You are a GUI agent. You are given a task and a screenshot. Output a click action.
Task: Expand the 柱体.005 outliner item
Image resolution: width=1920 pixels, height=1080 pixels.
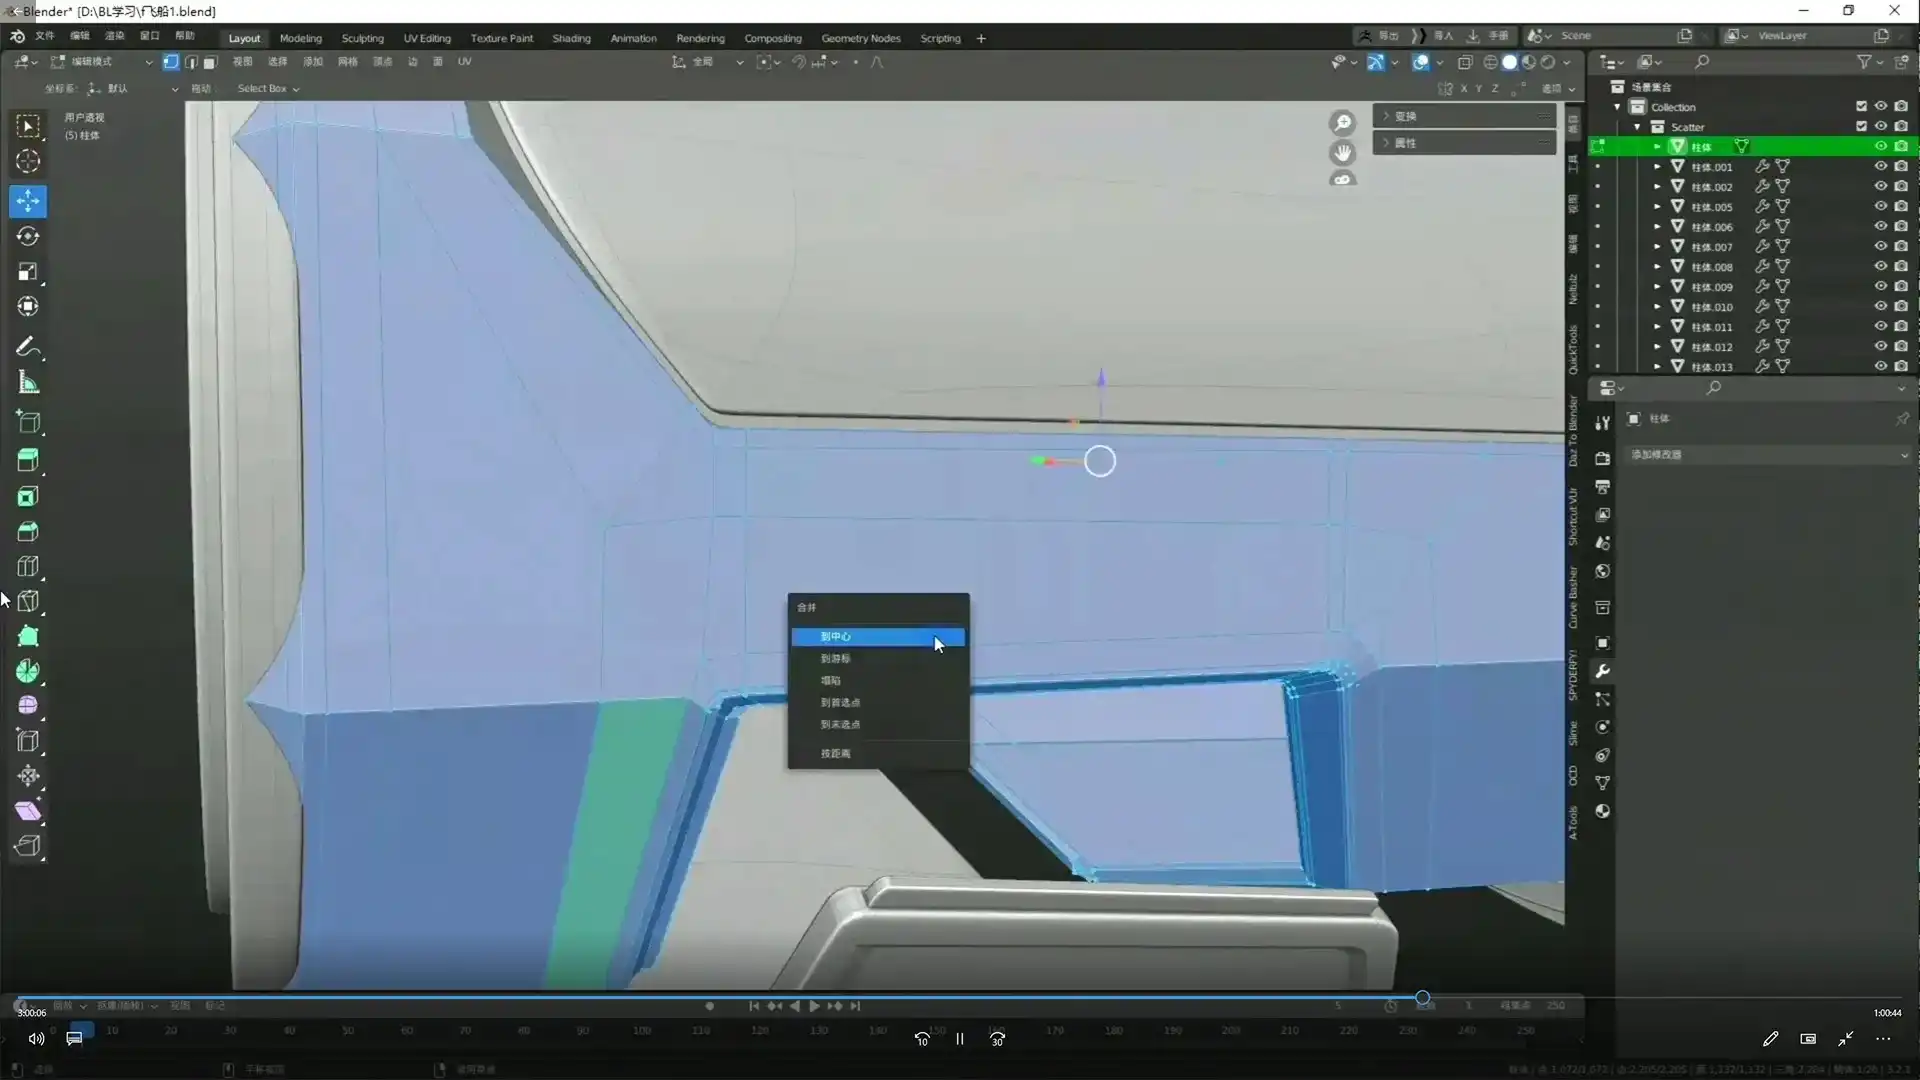pos(1657,207)
